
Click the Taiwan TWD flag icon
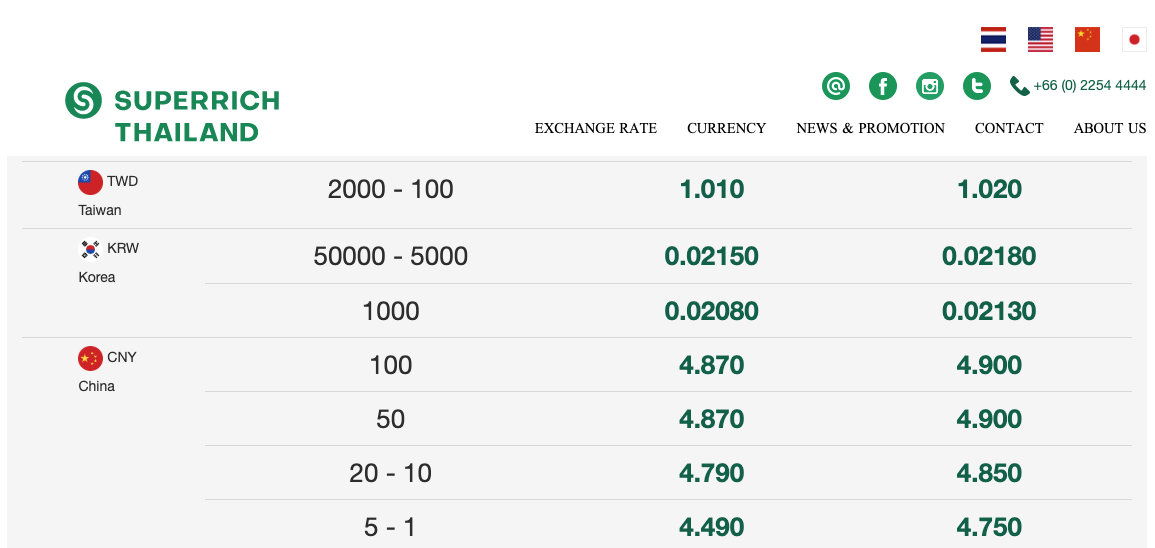91,182
